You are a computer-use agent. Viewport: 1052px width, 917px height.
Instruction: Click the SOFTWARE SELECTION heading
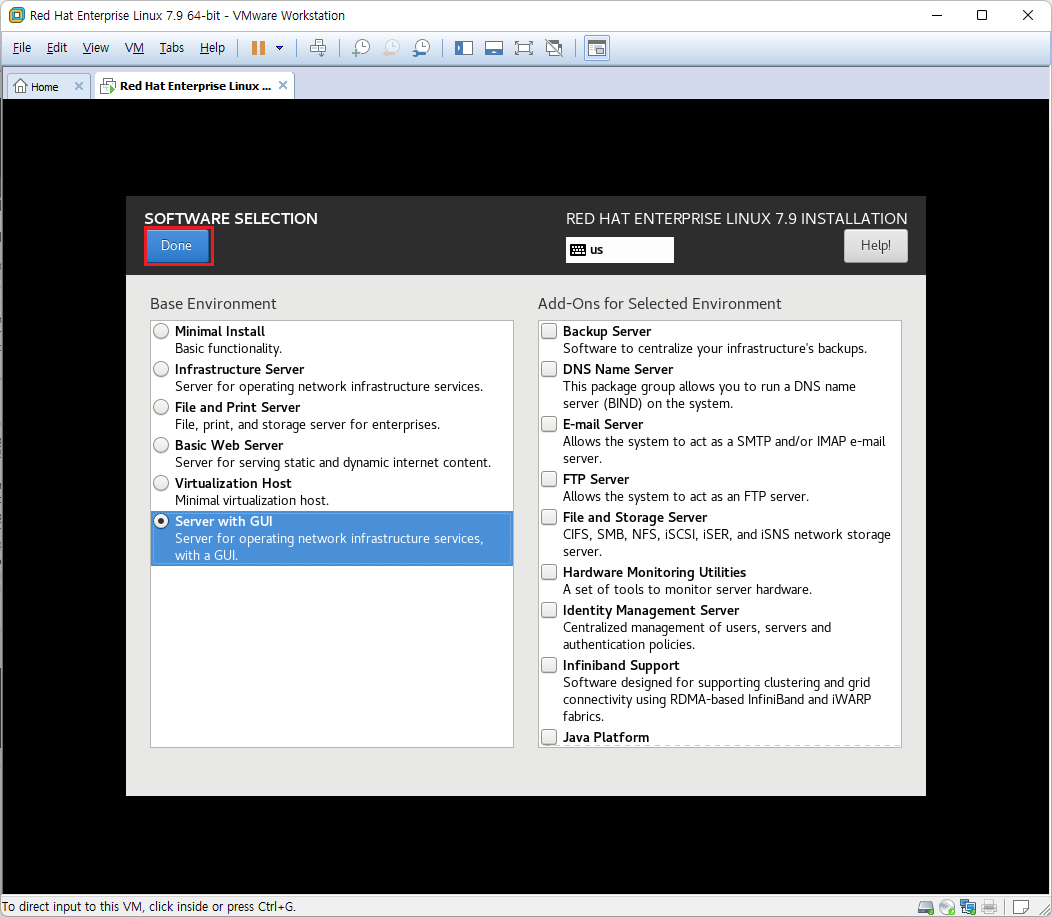tap(231, 219)
